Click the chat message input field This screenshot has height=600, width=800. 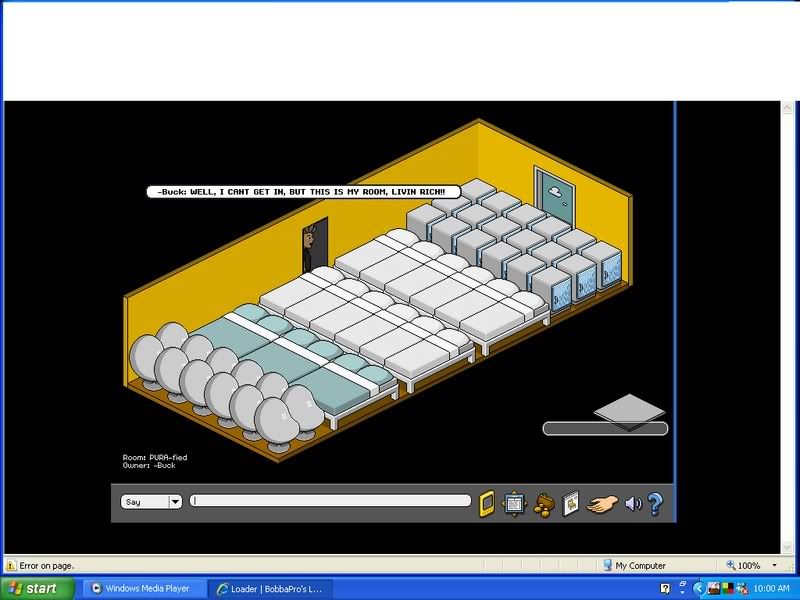pyautogui.click(x=330, y=501)
